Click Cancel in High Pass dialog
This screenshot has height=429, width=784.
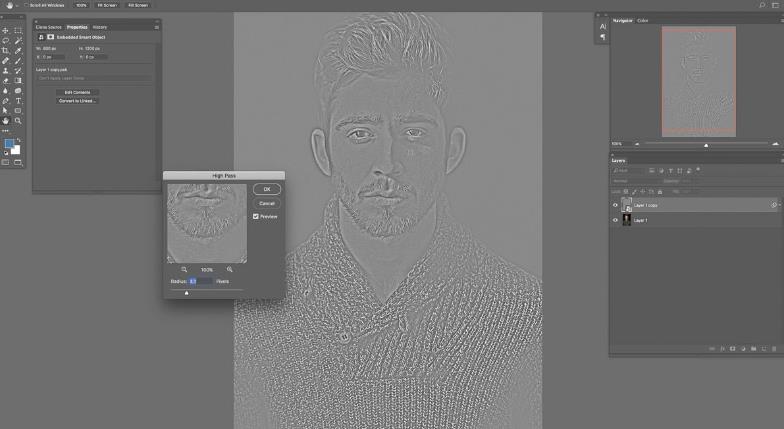click(266, 204)
